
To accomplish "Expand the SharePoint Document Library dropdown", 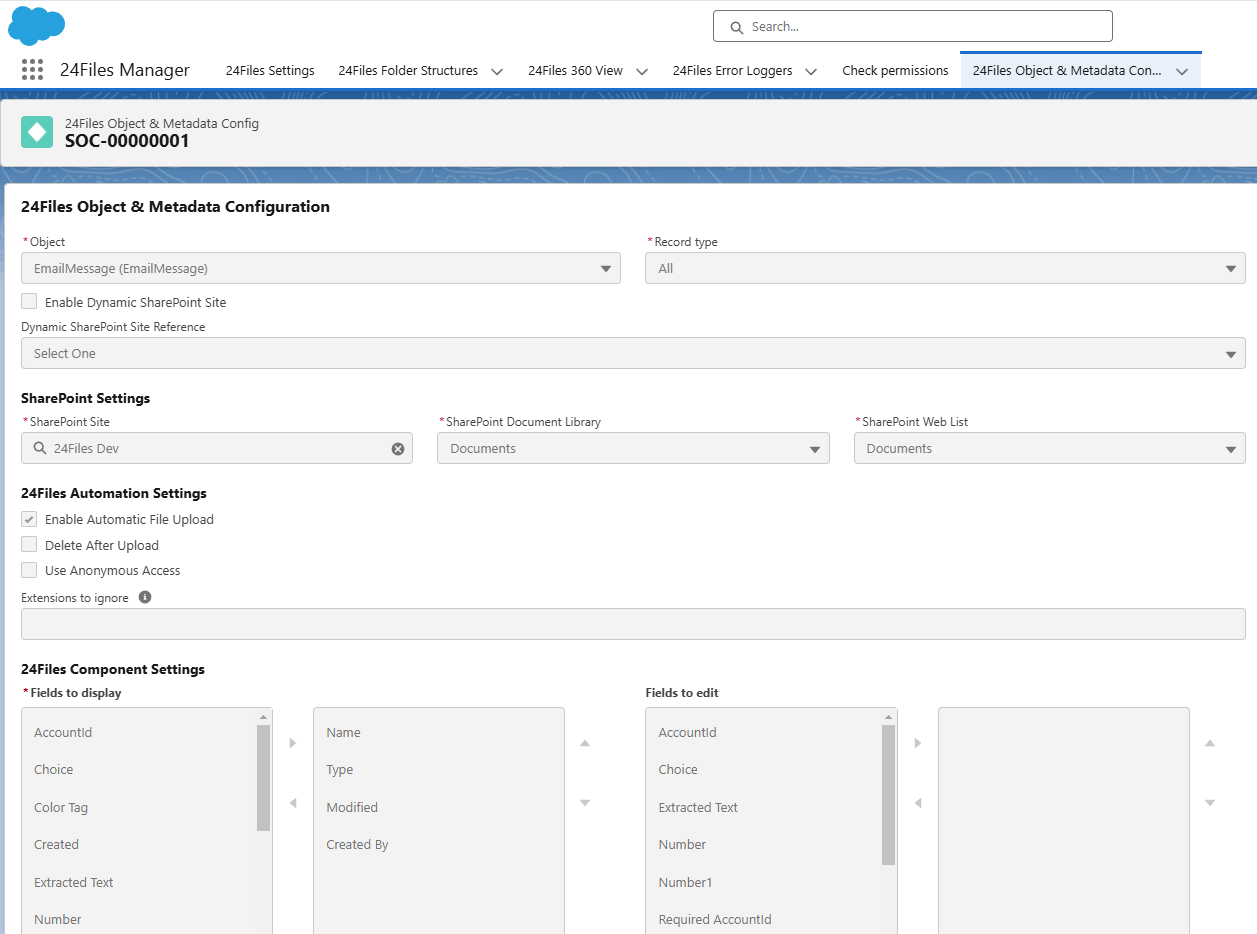I will (x=633, y=449).
